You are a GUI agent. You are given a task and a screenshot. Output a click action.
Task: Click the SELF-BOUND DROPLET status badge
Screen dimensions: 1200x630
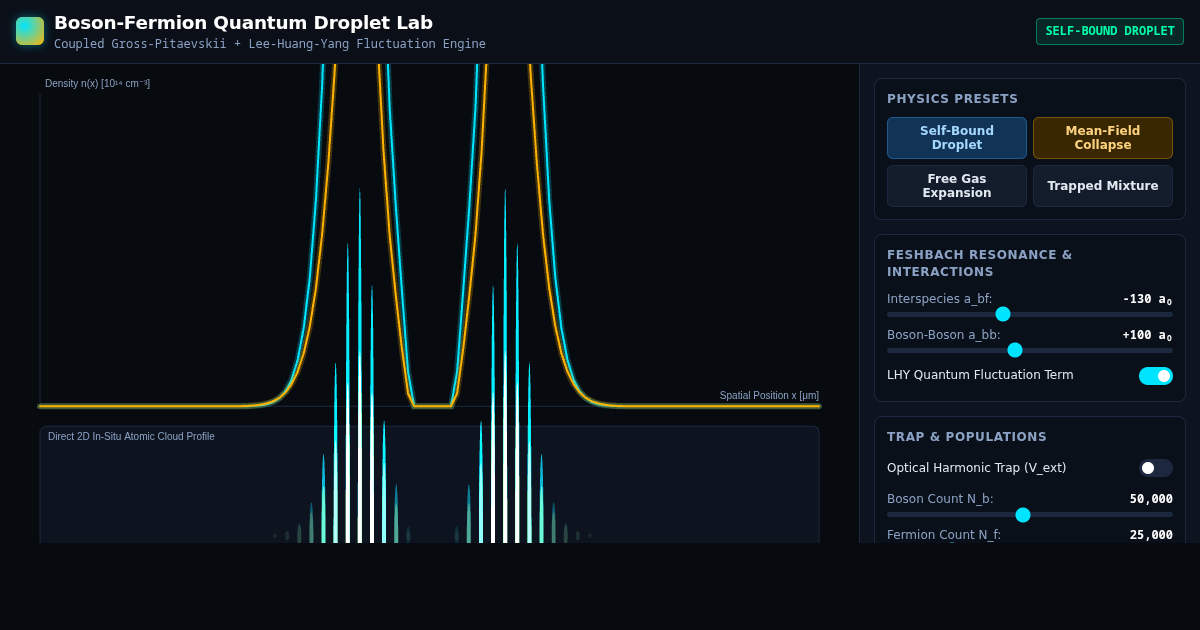point(1110,31)
